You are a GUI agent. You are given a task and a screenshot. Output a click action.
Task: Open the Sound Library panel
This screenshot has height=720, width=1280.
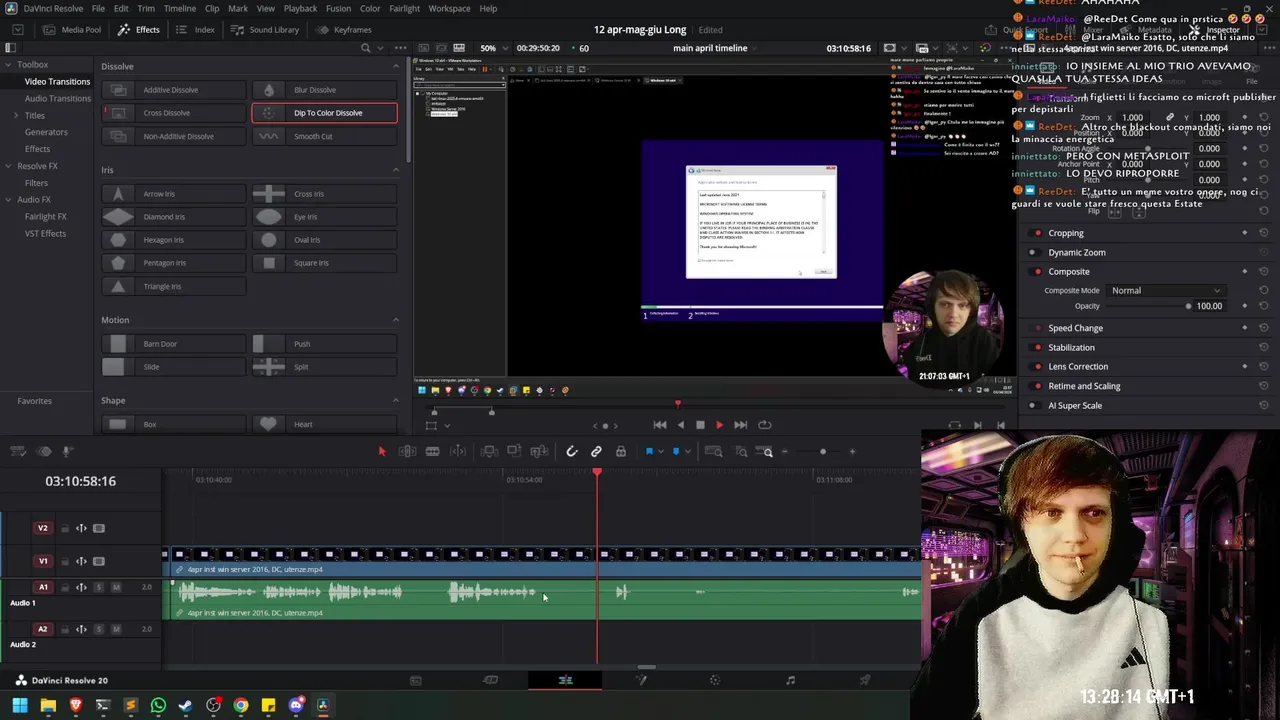265,30
